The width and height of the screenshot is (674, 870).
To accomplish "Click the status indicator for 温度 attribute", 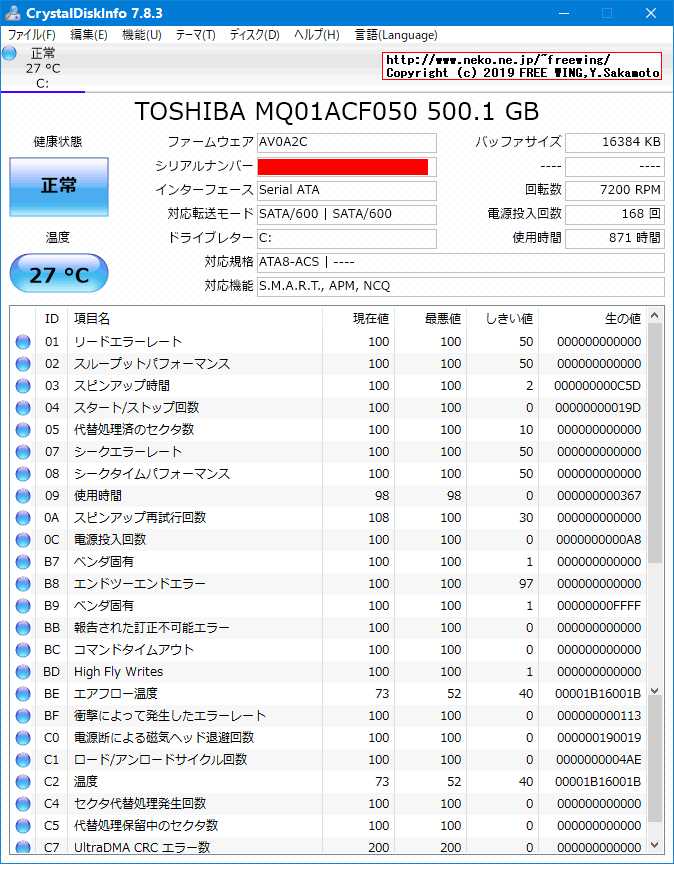I will 24,781.
